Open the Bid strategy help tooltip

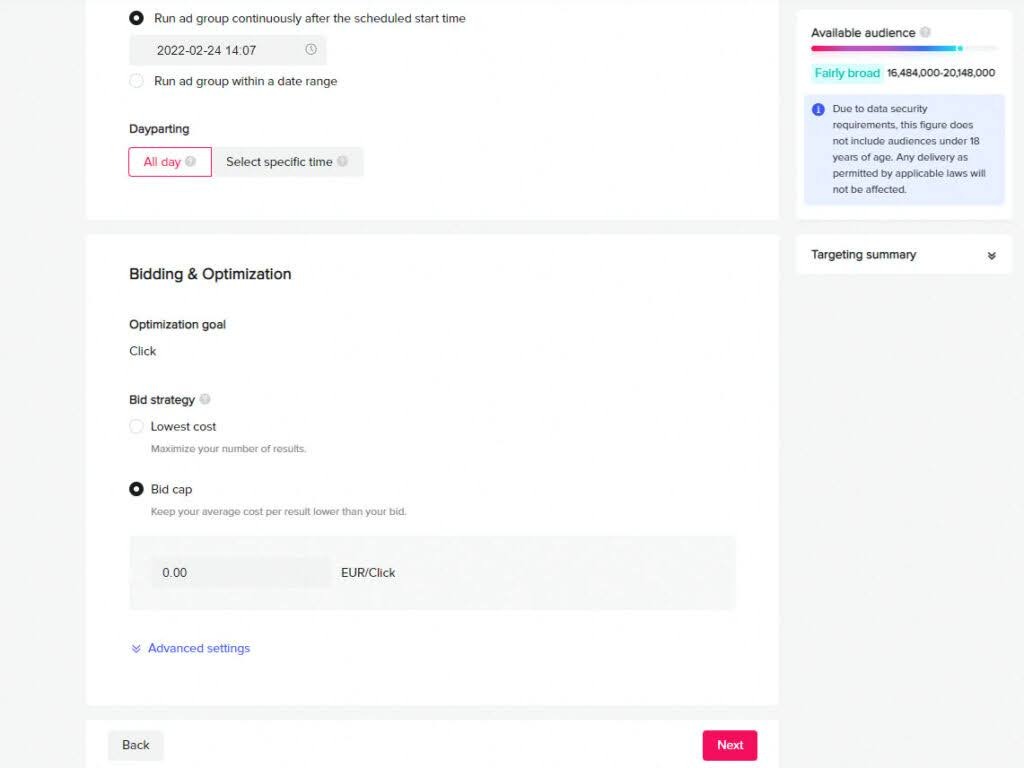(205, 399)
